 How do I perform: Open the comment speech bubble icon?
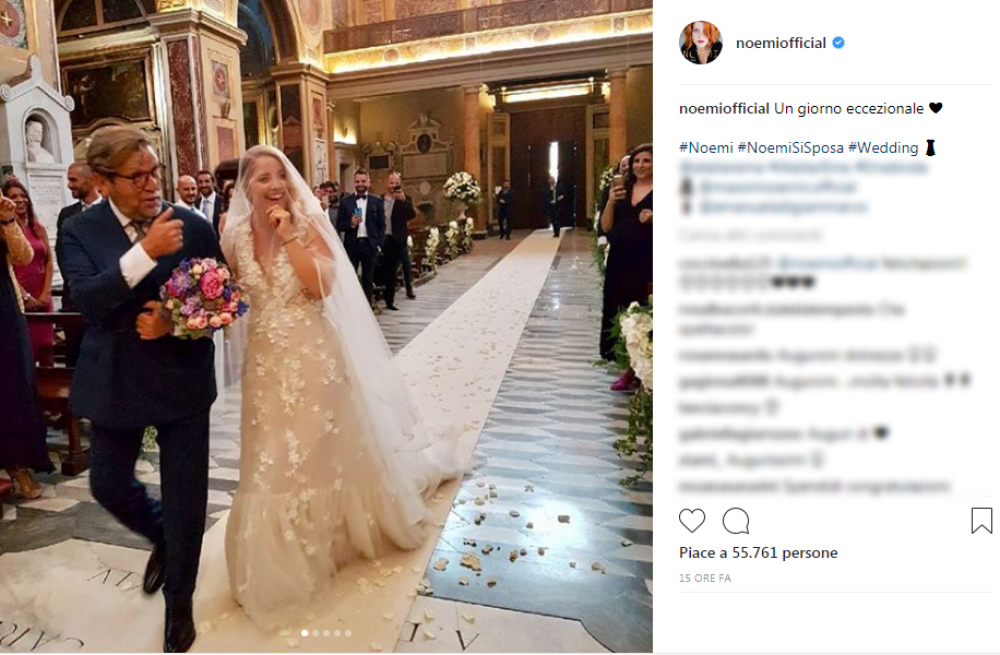(x=735, y=521)
